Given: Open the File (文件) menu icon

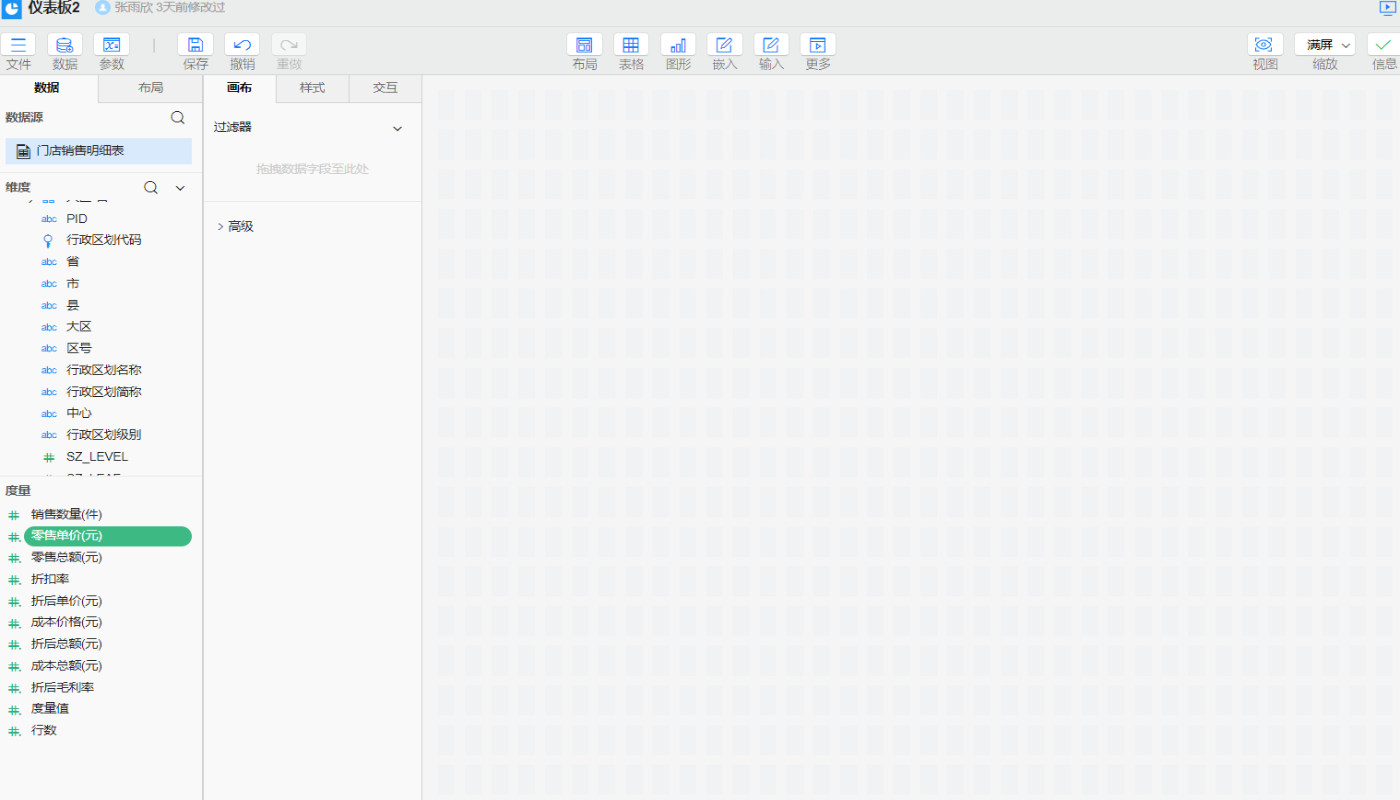Looking at the screenshot, I should pyautogui.click(x=18, y=45).
